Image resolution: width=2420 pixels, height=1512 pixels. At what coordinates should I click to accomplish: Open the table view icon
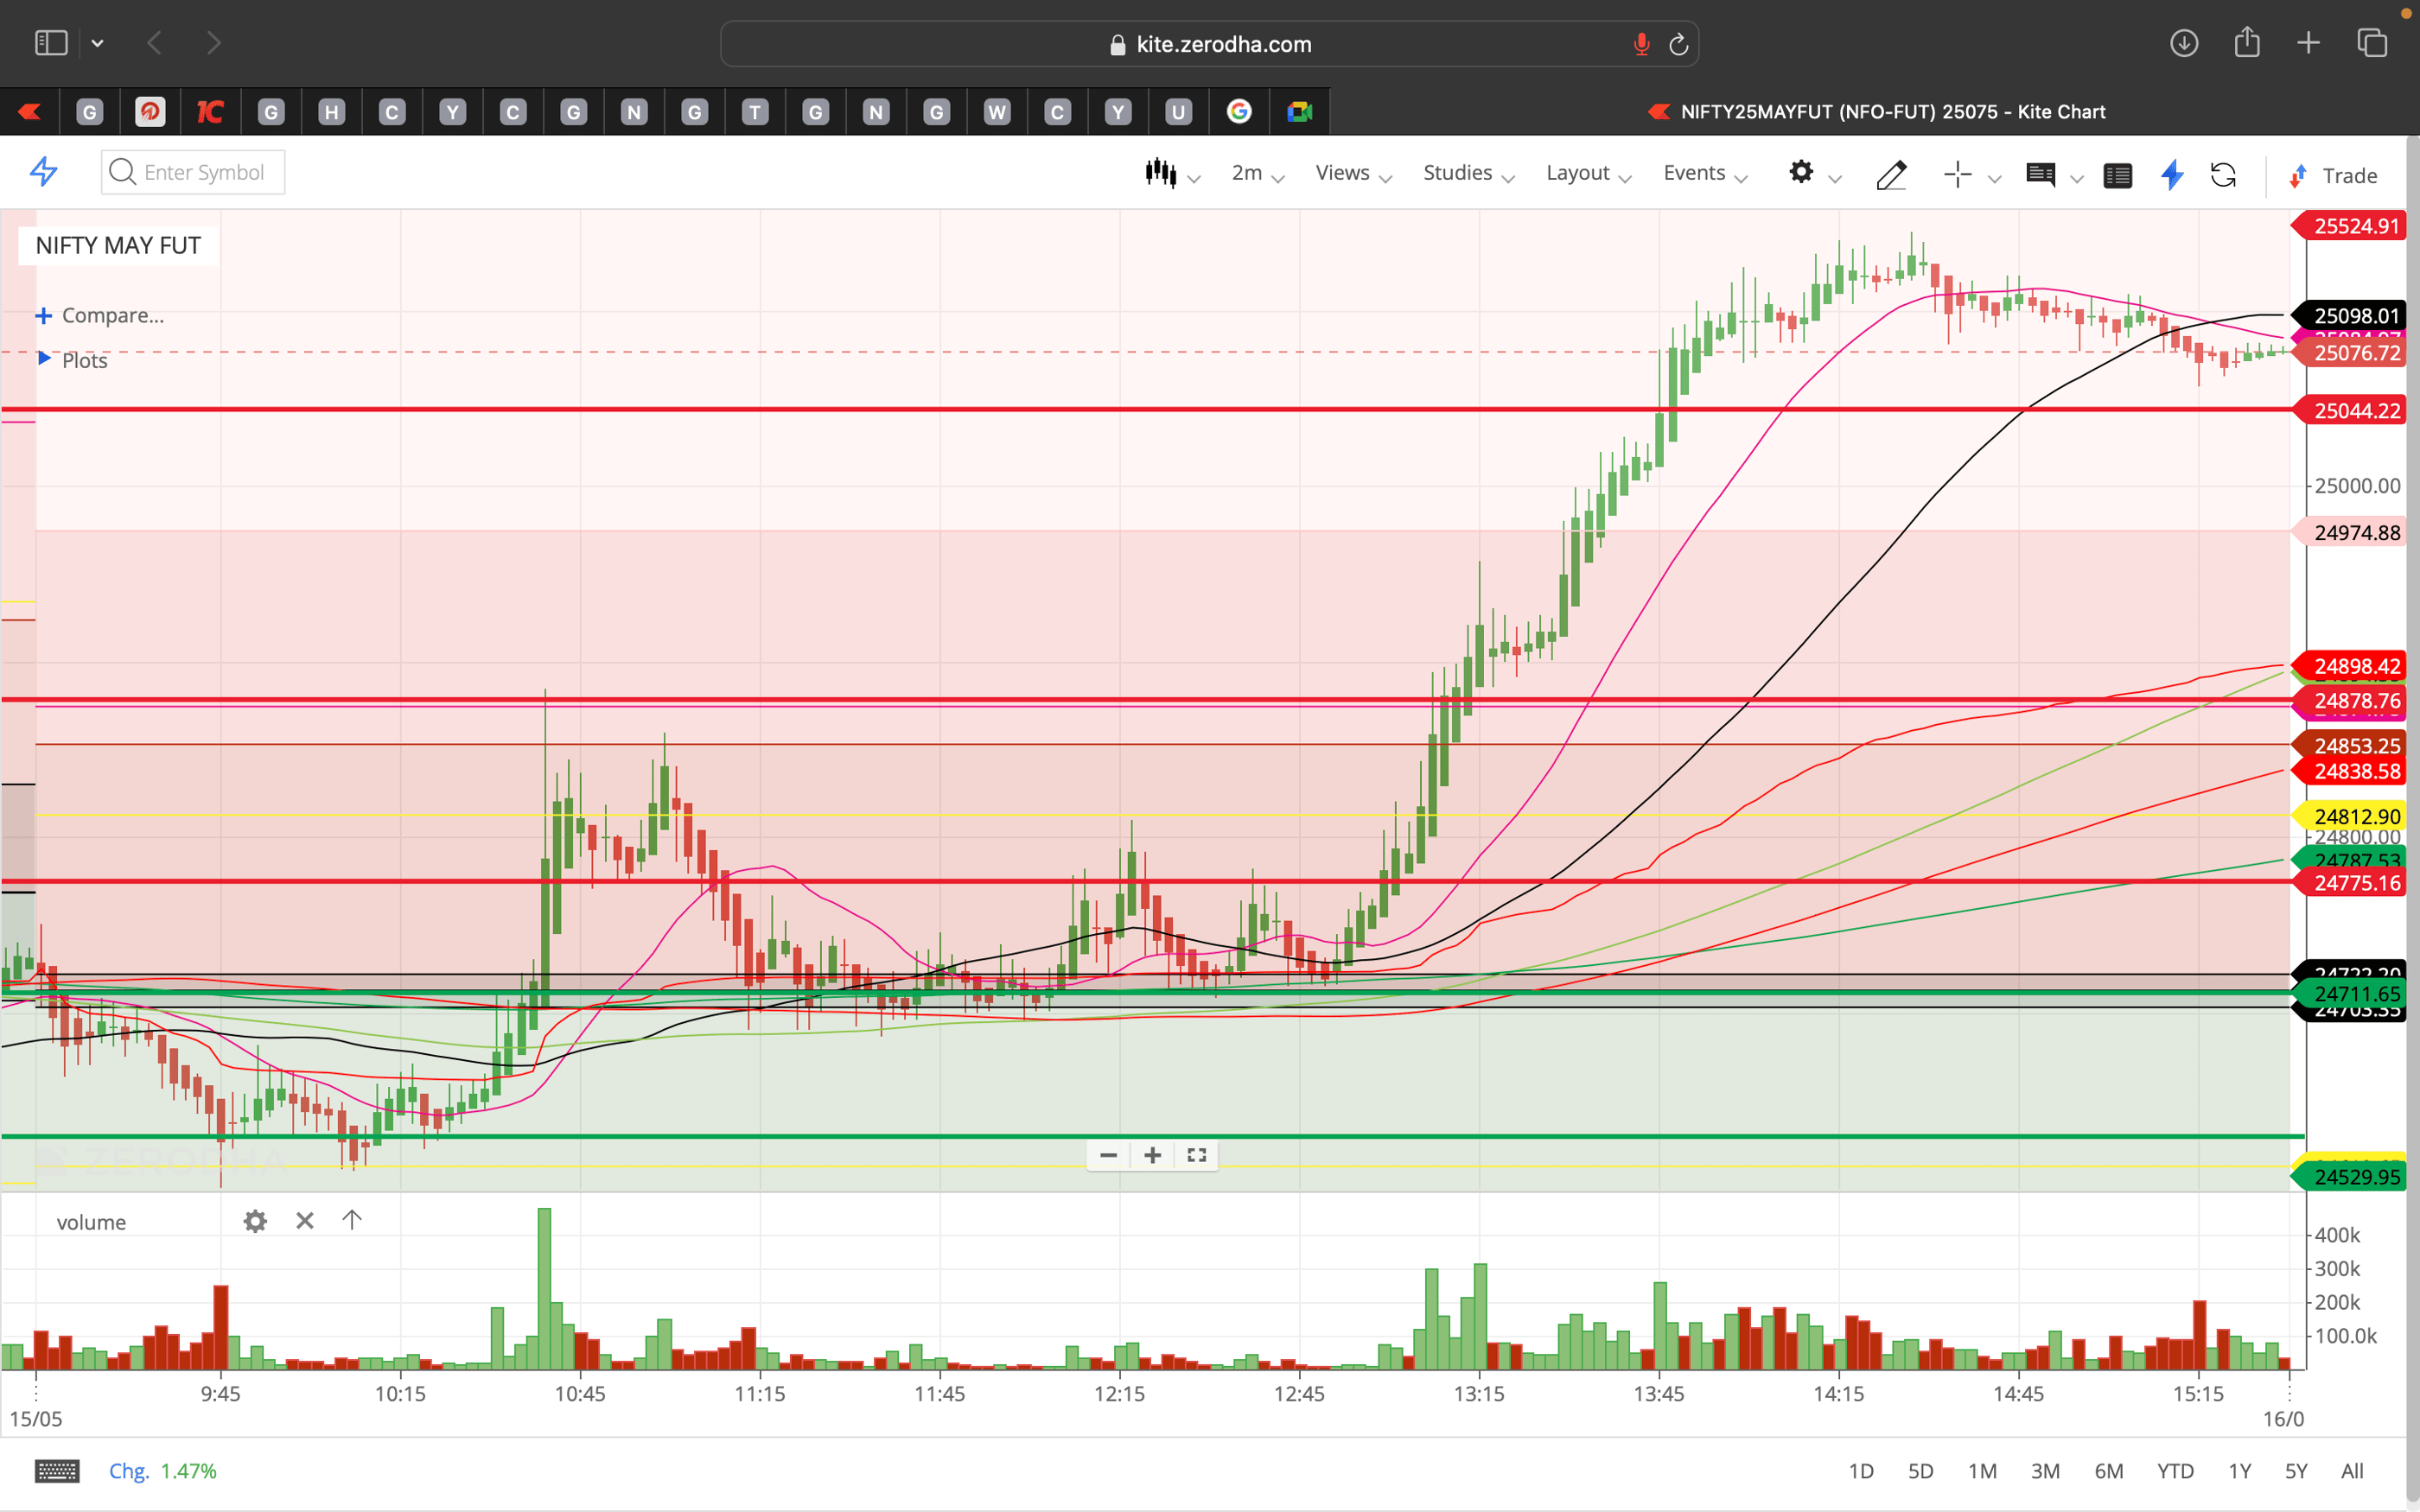(x=2118, y=175)
